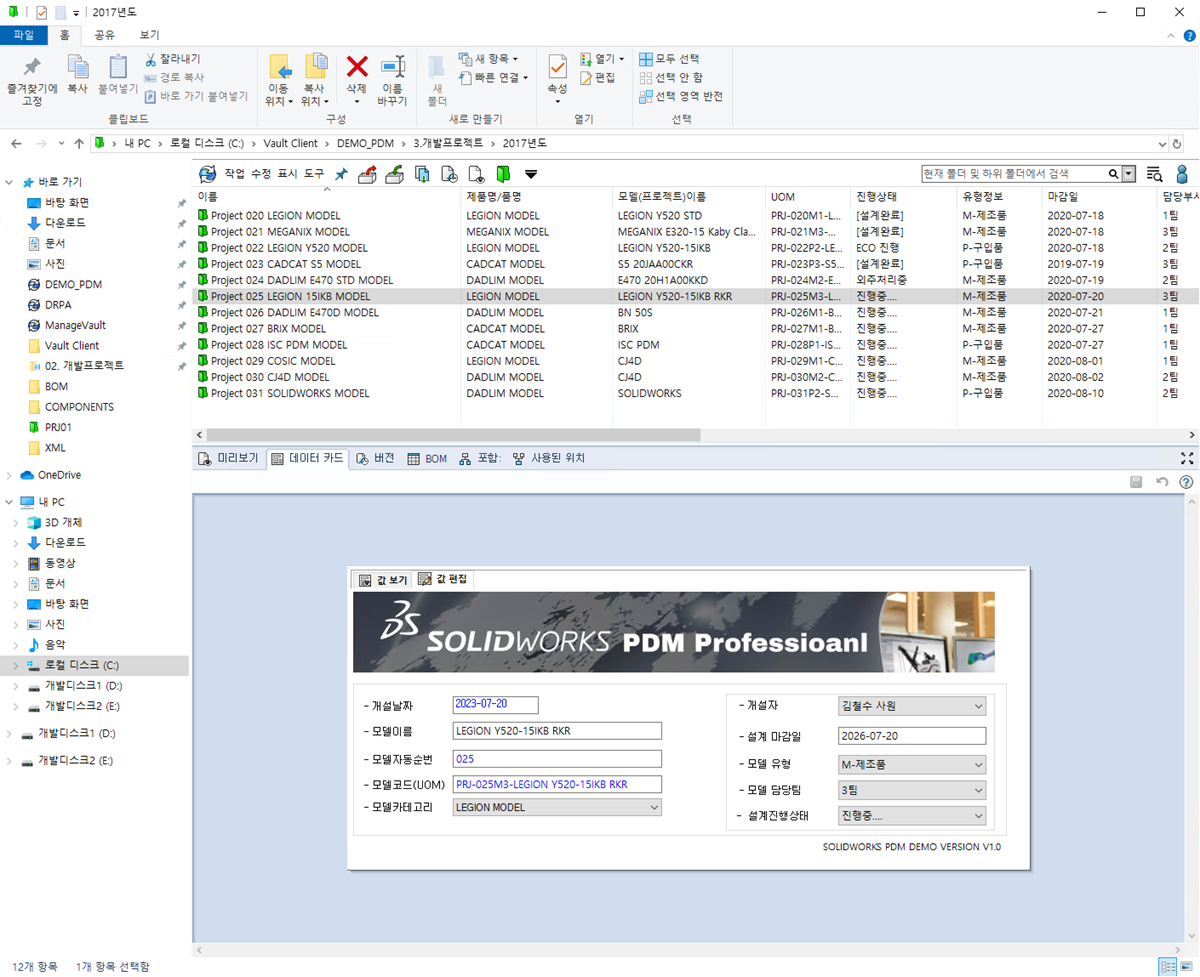The height and width of the screenshot is (977, 1200).
Task: Collapse the 내 PC tree node
Action: point(10,502)
